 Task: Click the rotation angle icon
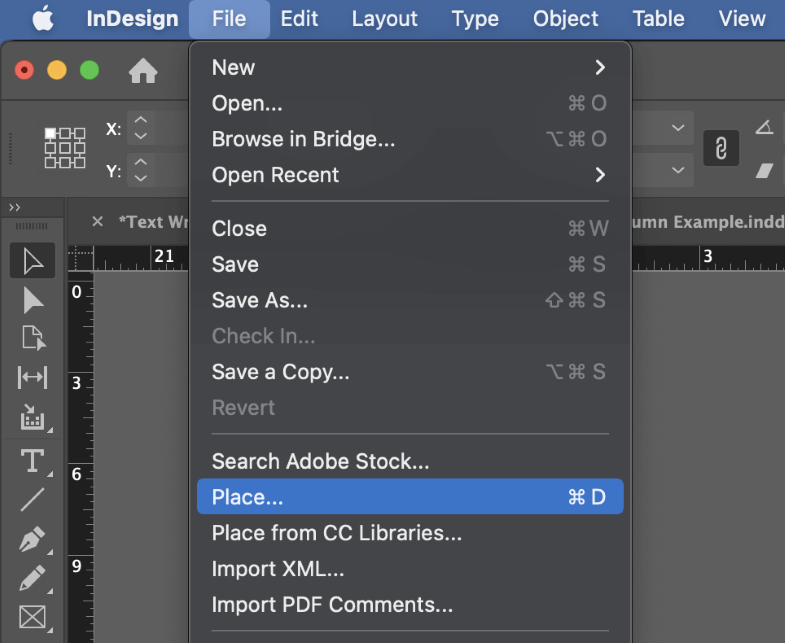[x=764, y=127]
